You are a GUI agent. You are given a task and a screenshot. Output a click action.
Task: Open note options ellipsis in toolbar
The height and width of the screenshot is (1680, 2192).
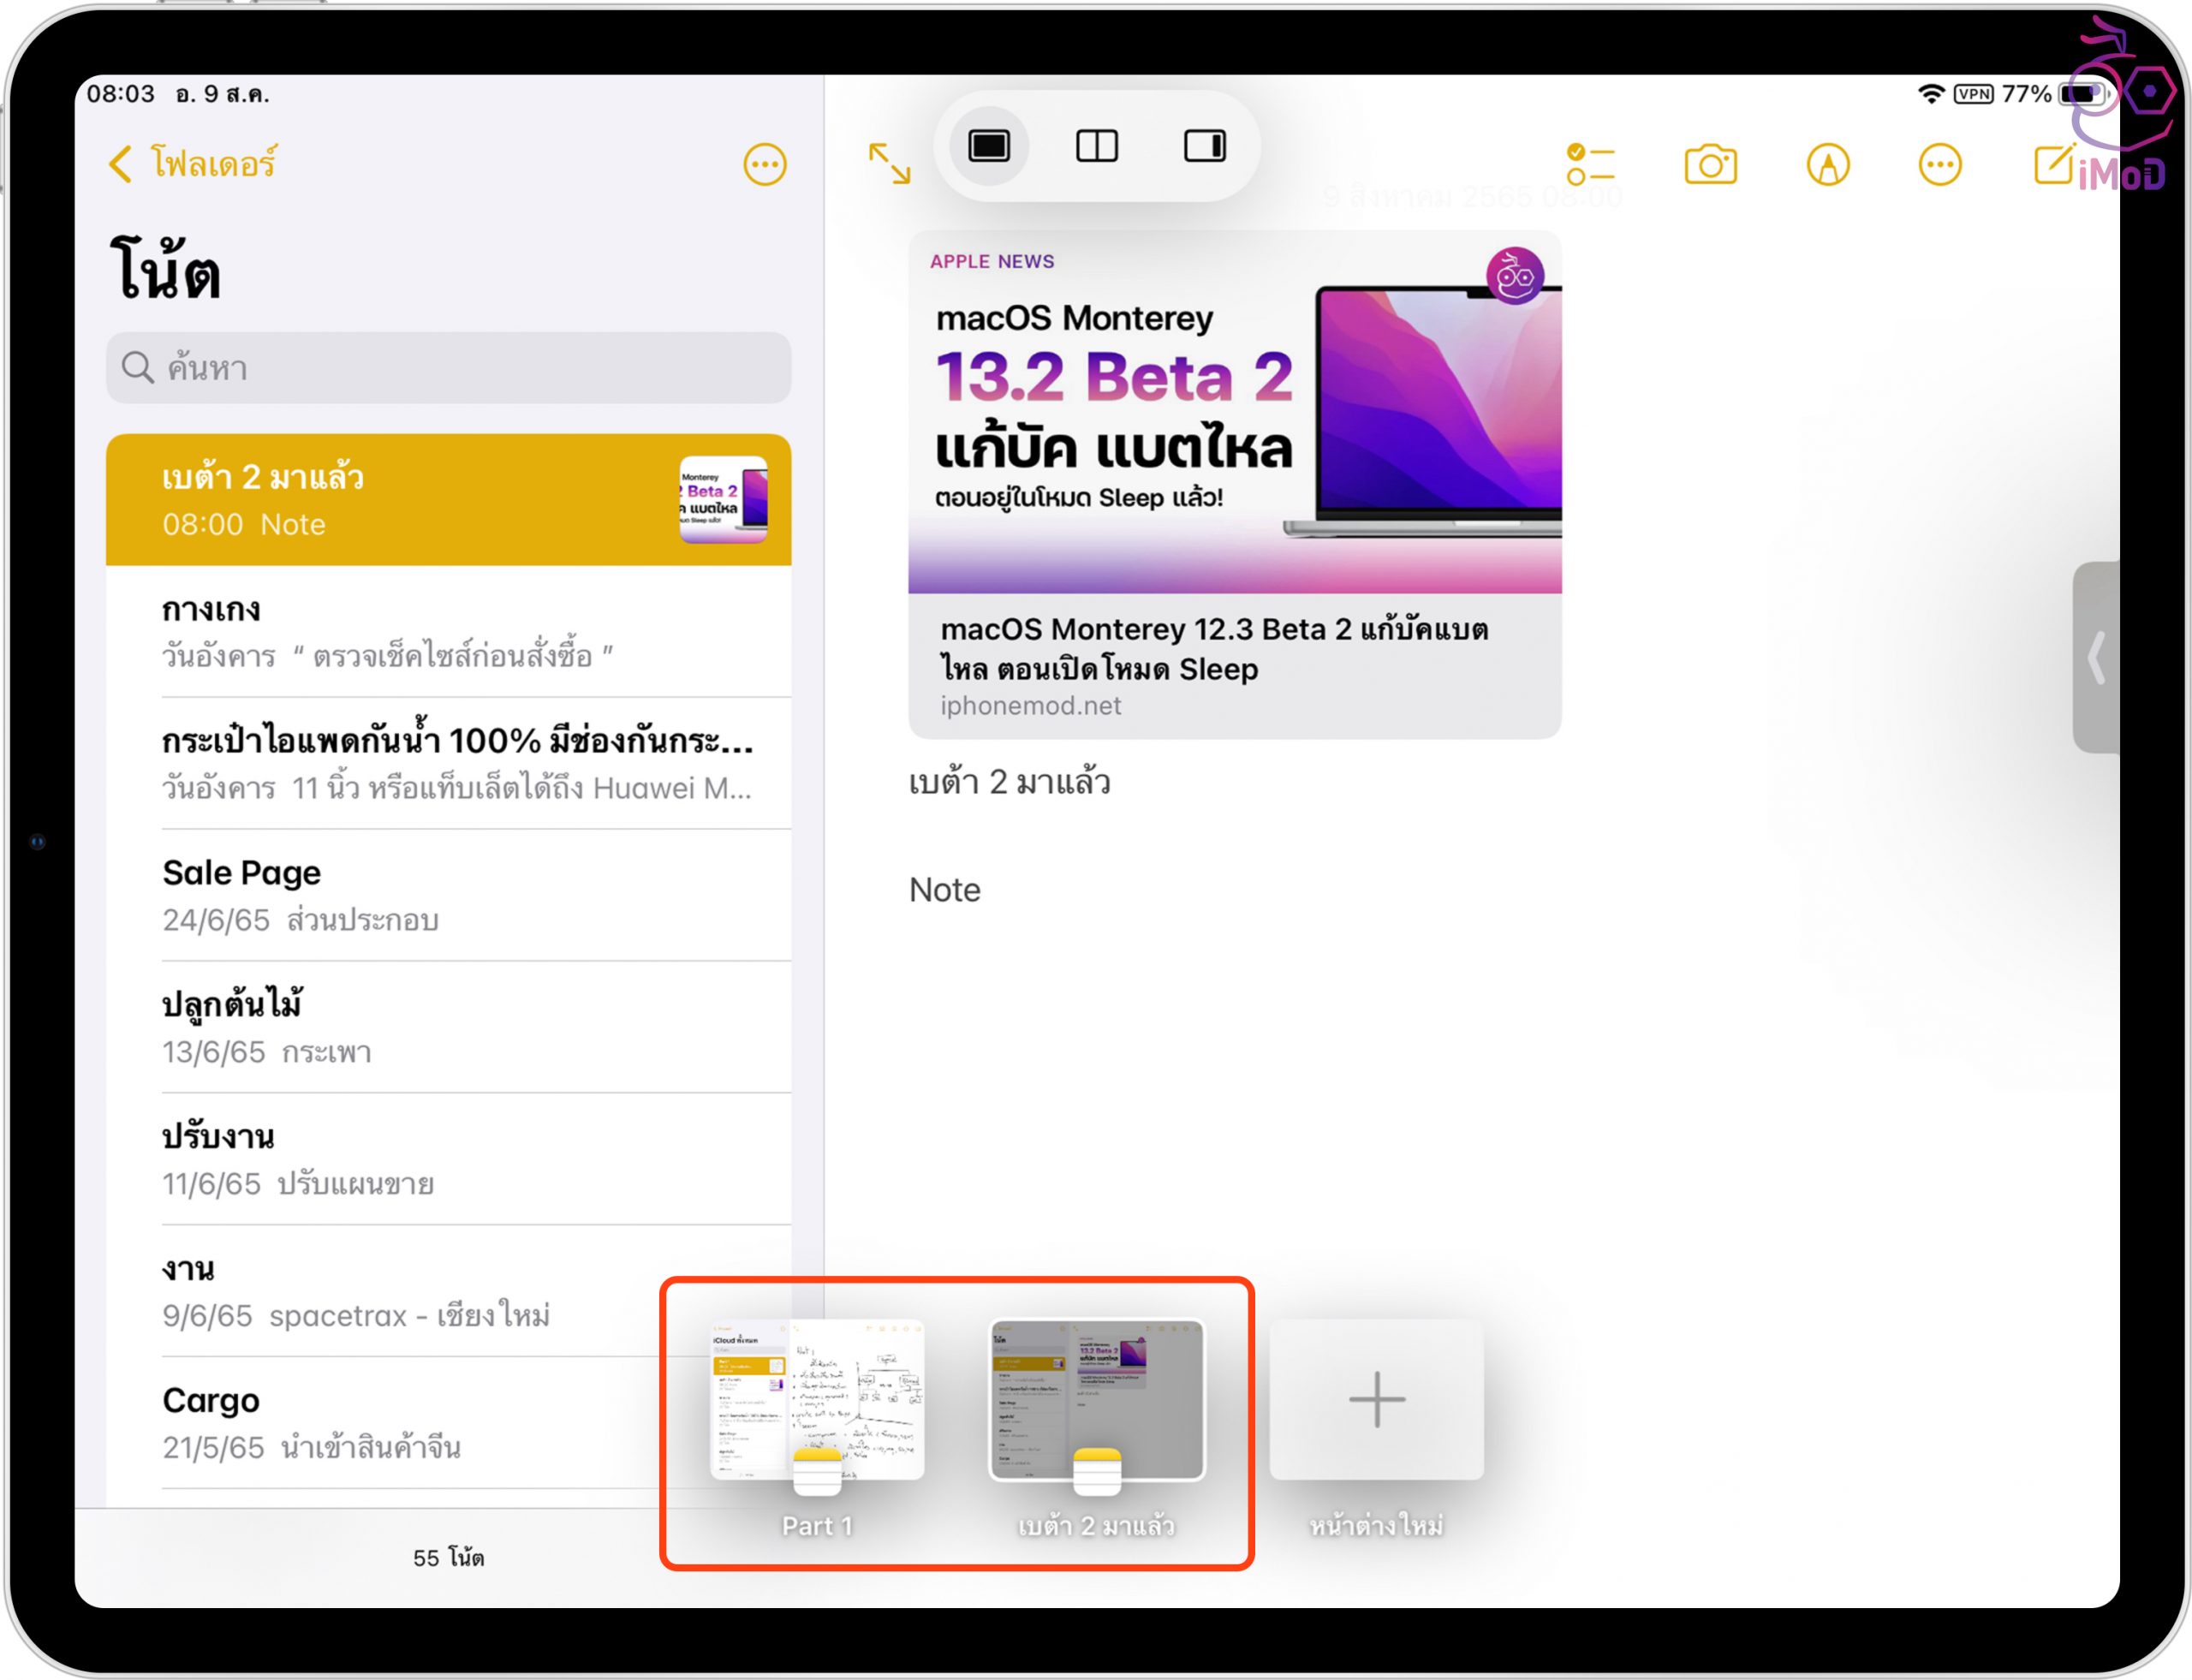pos(1939,165)
